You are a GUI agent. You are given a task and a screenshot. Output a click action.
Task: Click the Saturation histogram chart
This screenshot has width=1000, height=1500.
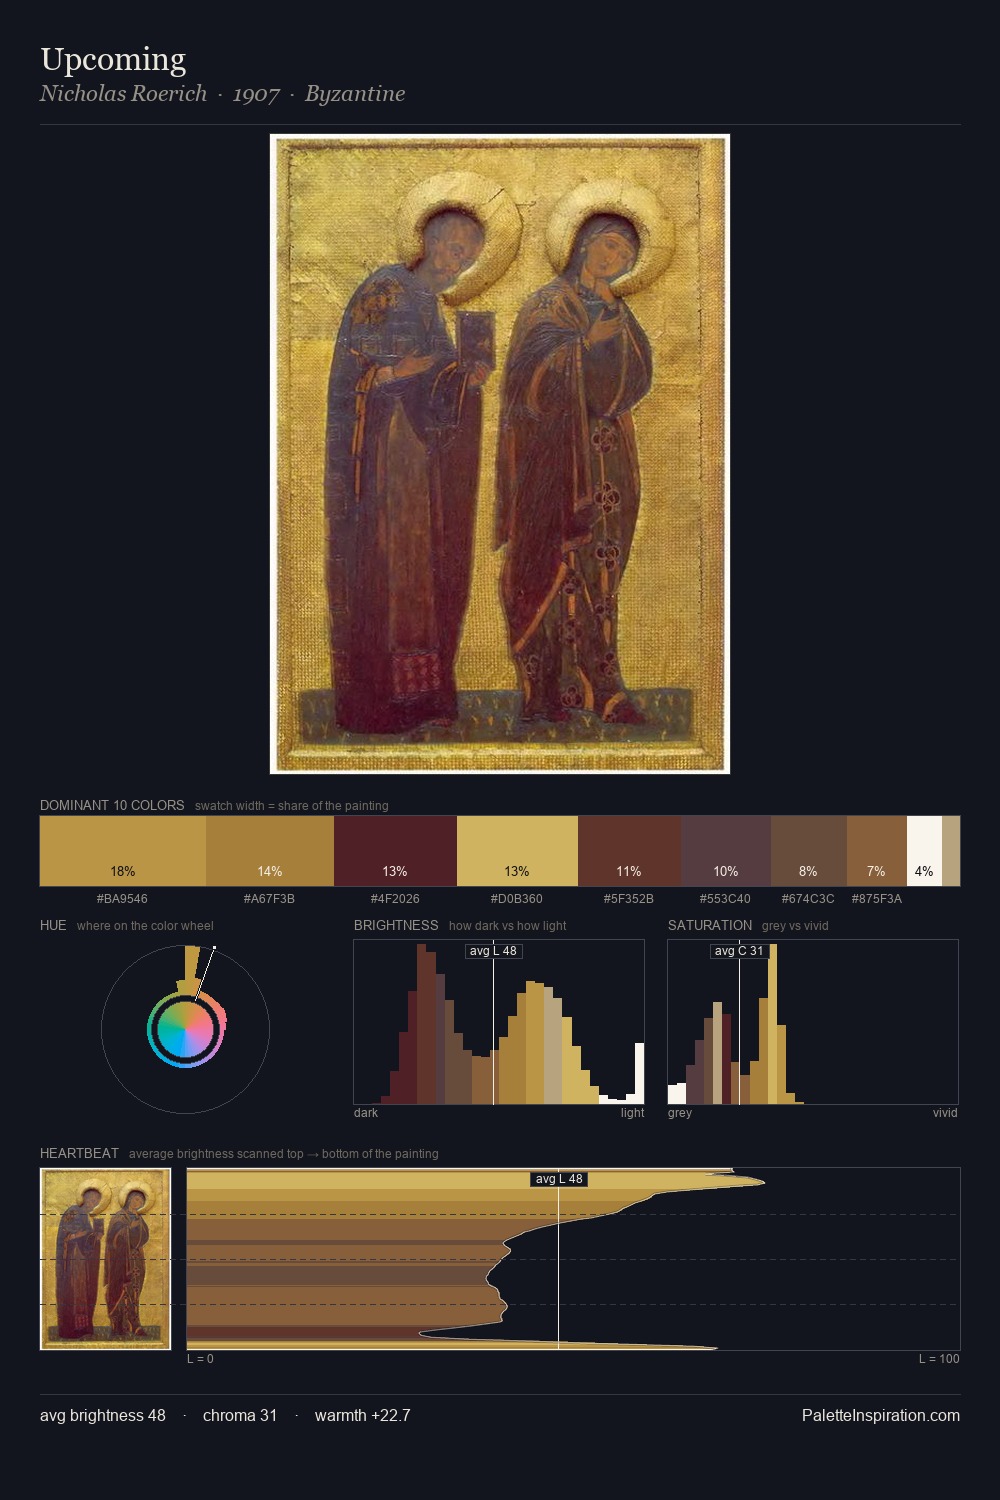813,1022
